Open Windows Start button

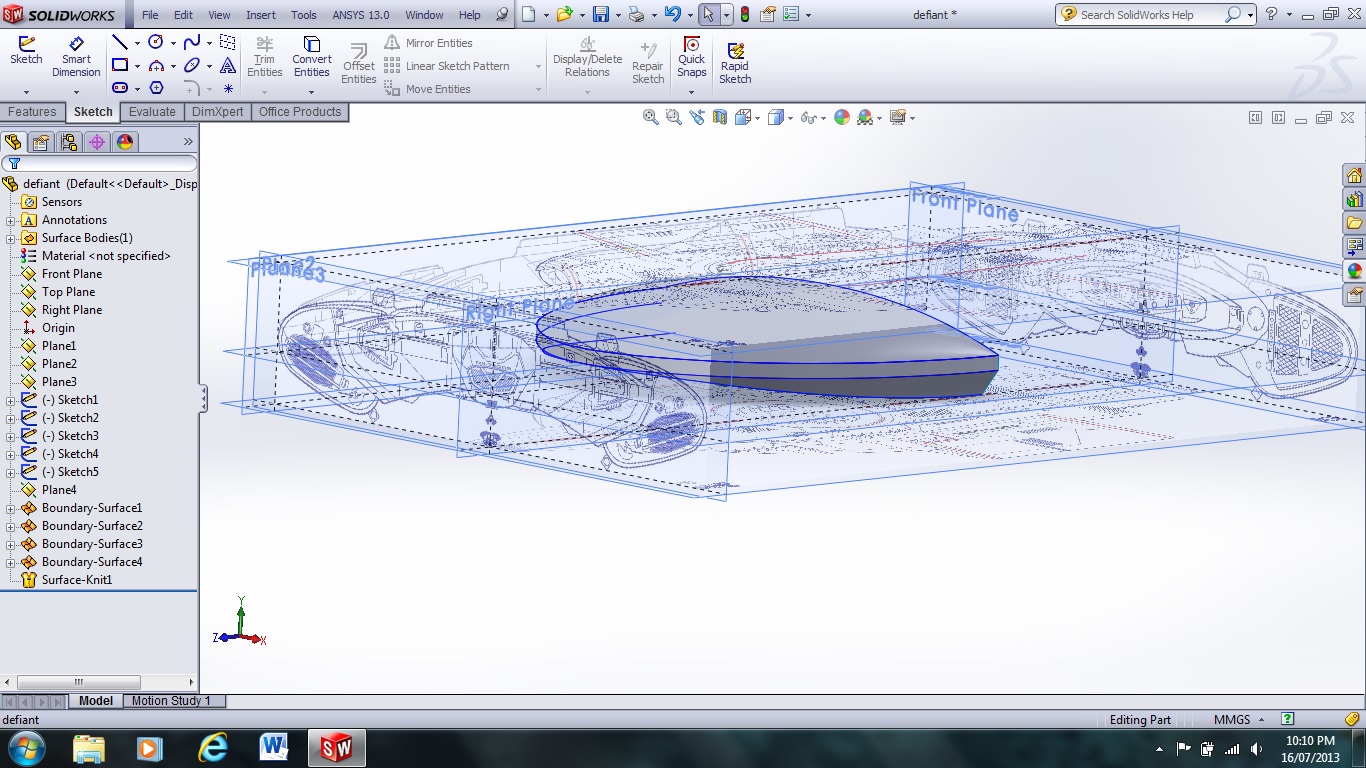click(25, 747)
